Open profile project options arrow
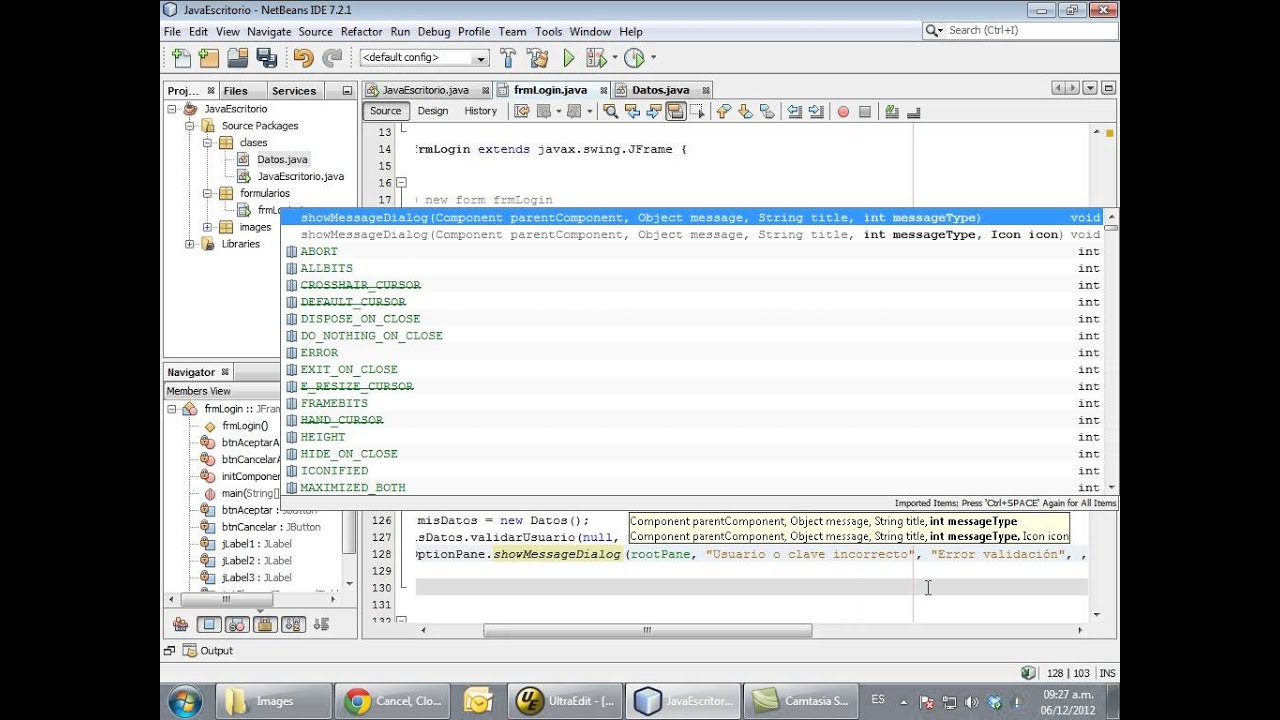This screenshot has height=720, width=1280. click(x=653, y=58)
